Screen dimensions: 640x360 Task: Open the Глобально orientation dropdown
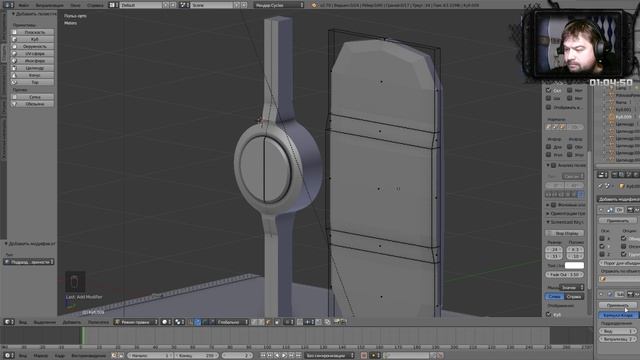[232, 322]
